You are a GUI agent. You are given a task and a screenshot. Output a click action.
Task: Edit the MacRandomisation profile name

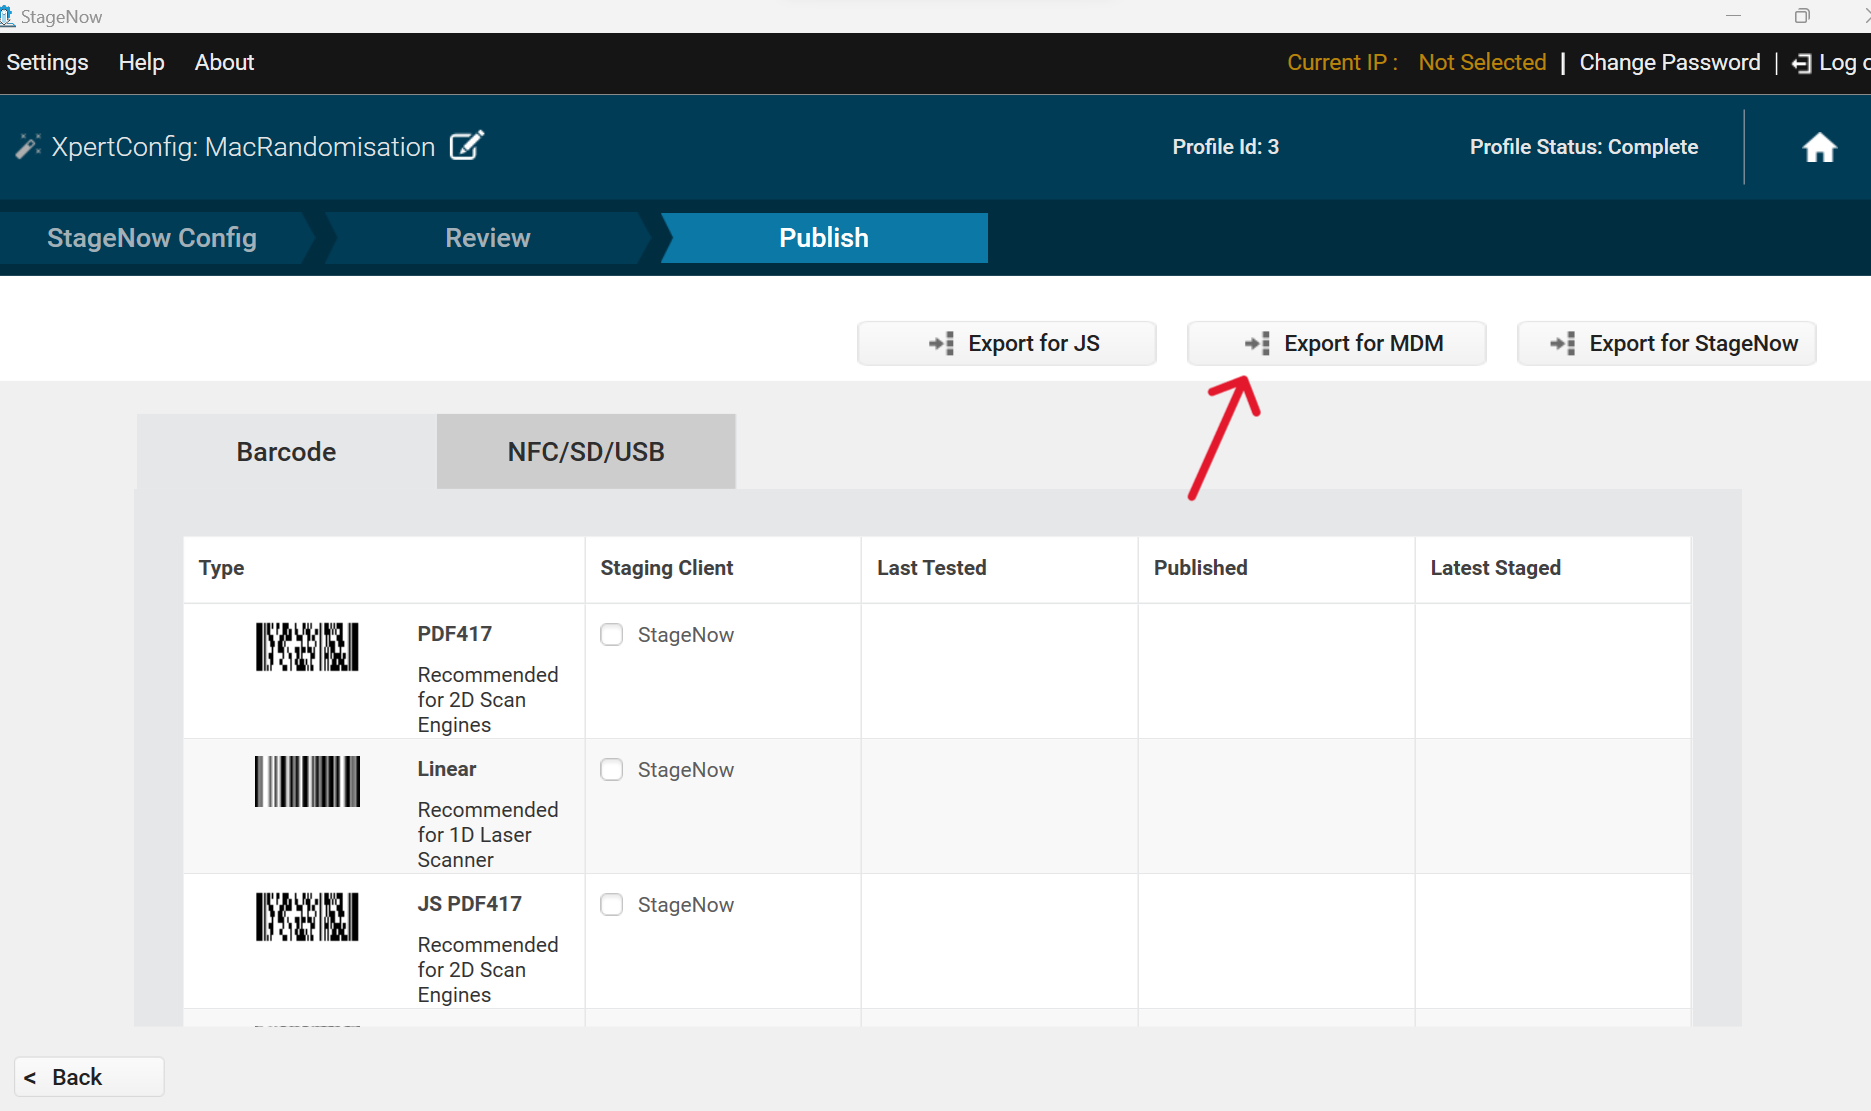point(466,145)
